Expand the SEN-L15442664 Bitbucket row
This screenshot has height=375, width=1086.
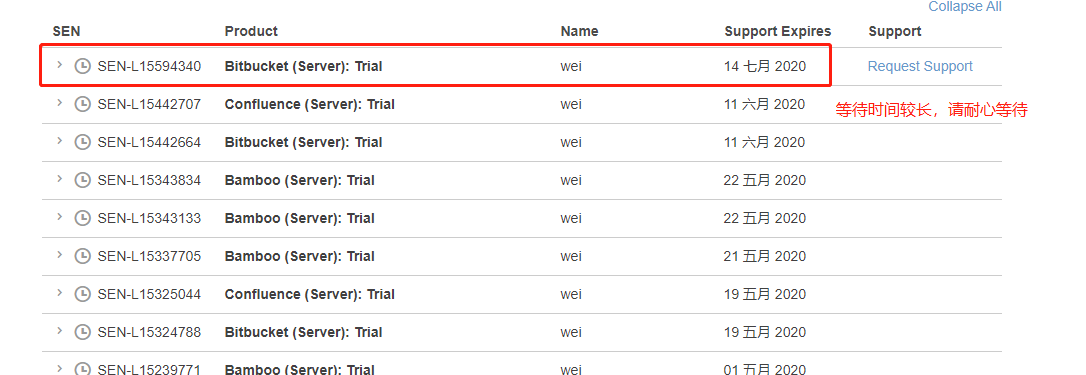pyautogui.click(x=60, y=141)
